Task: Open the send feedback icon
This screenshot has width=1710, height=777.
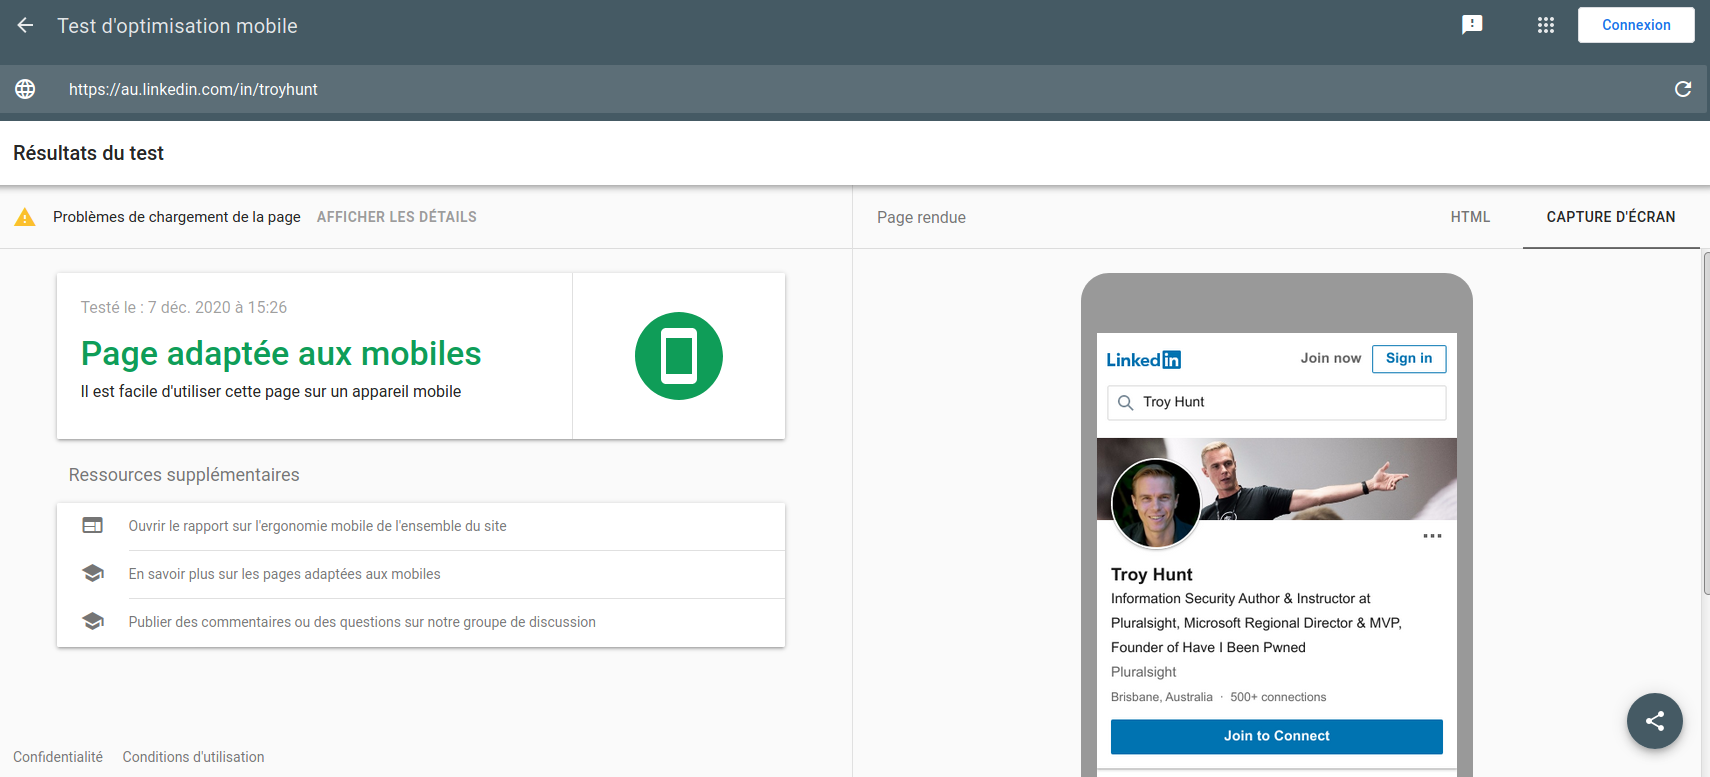Action: (1472, 25)
